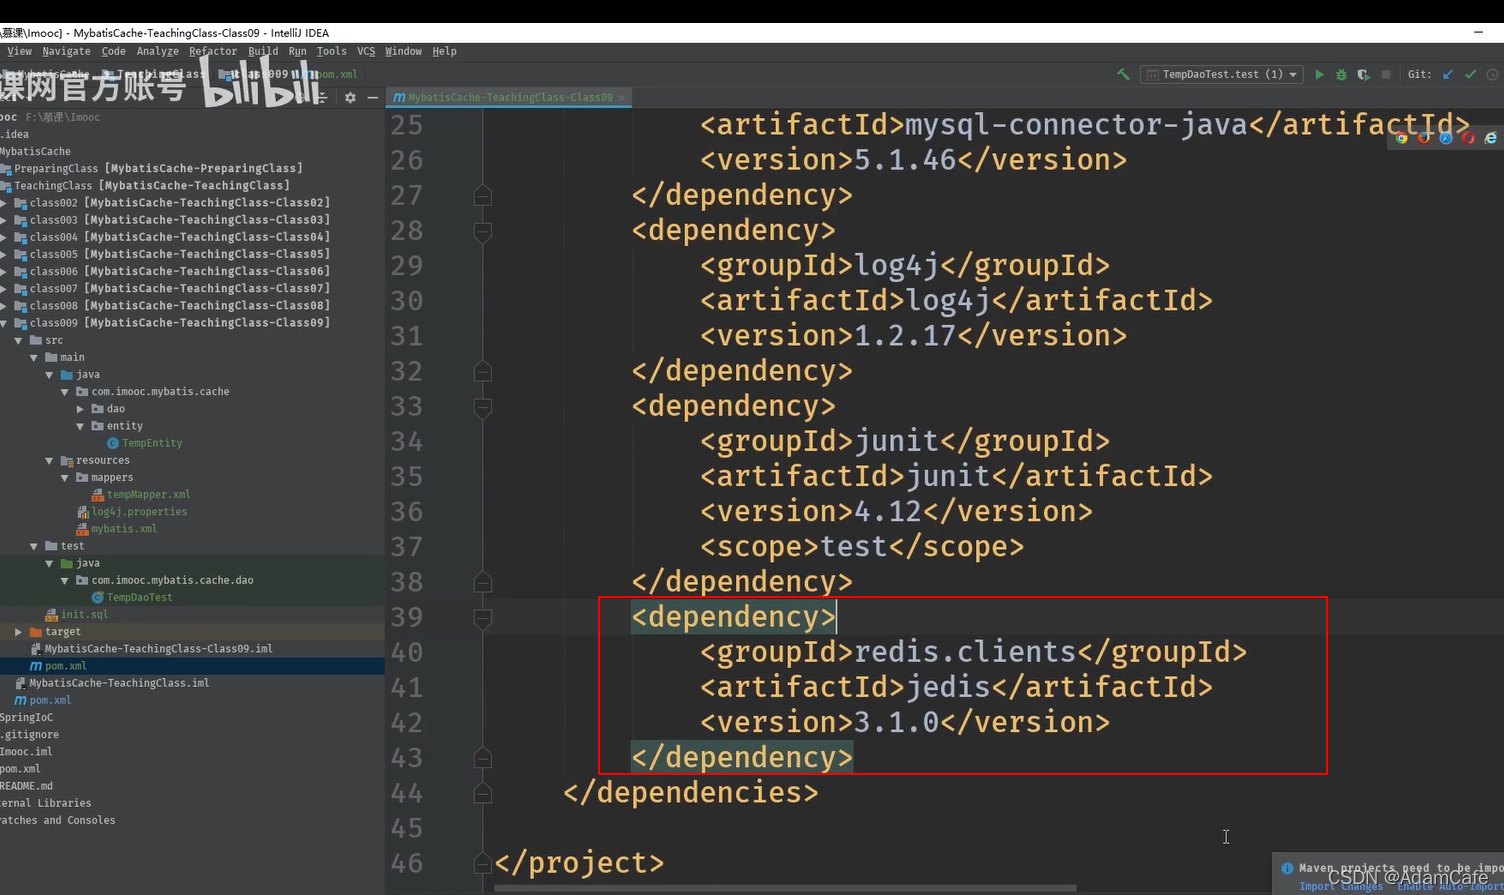Click the Build project hammer icon

point(1123,74)
